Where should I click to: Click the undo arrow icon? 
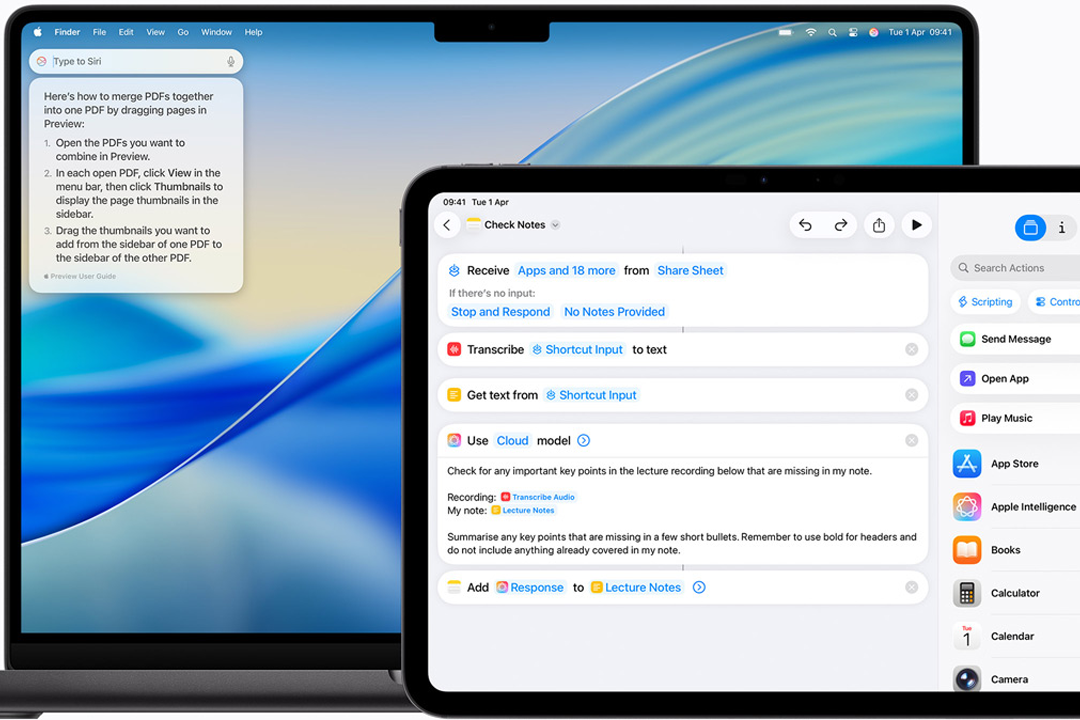pos(805,225)
